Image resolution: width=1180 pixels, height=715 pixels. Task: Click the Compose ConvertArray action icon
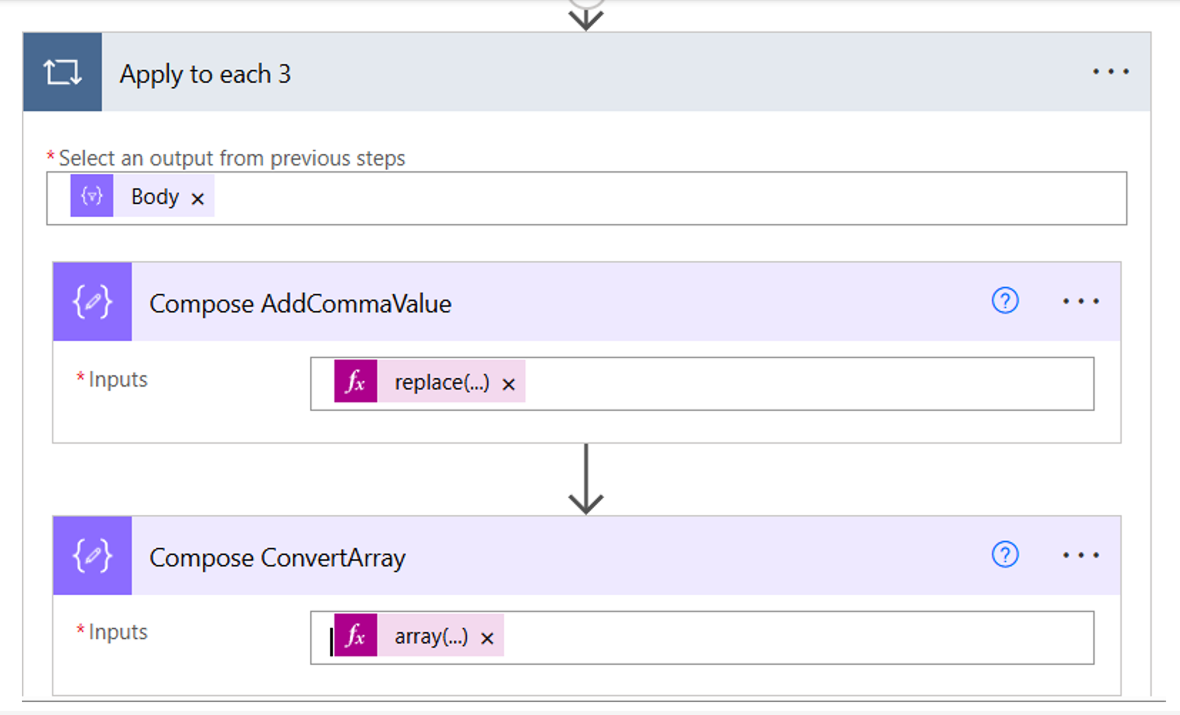point(91,557)
